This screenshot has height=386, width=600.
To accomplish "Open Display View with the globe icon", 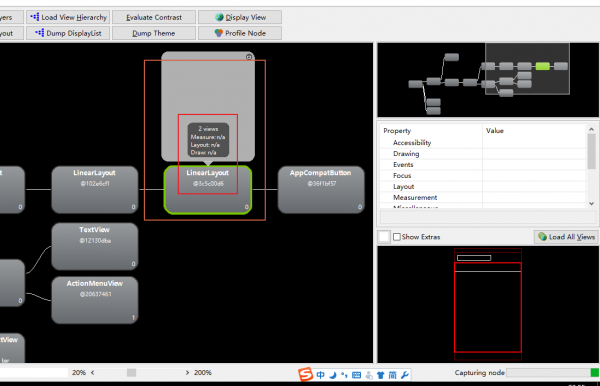I will pyautogui.click(x=240, y=17).
